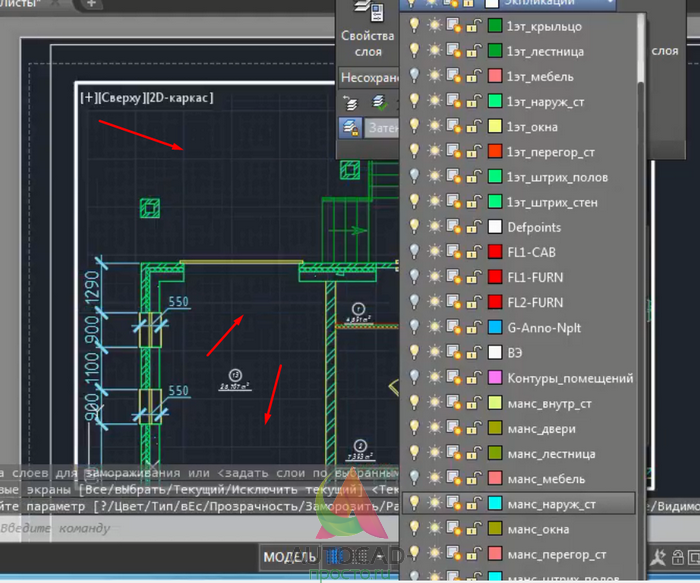Click the layer match icon left of checkmark icon
The height and width of the screenshot is (583, 700).
tap(350, 103)
